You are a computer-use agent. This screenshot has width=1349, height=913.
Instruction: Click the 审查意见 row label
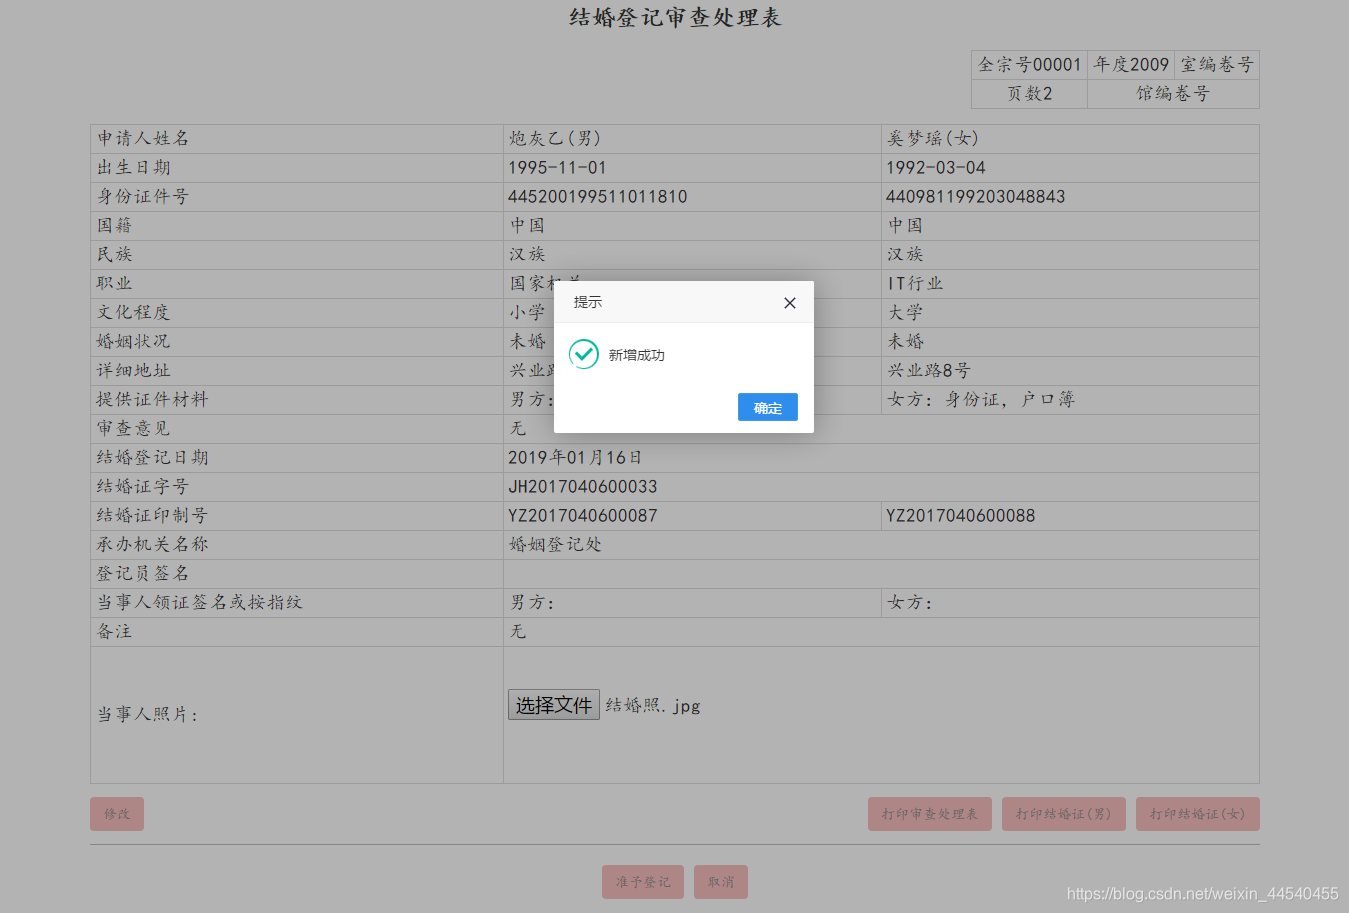tap(133, 429)
